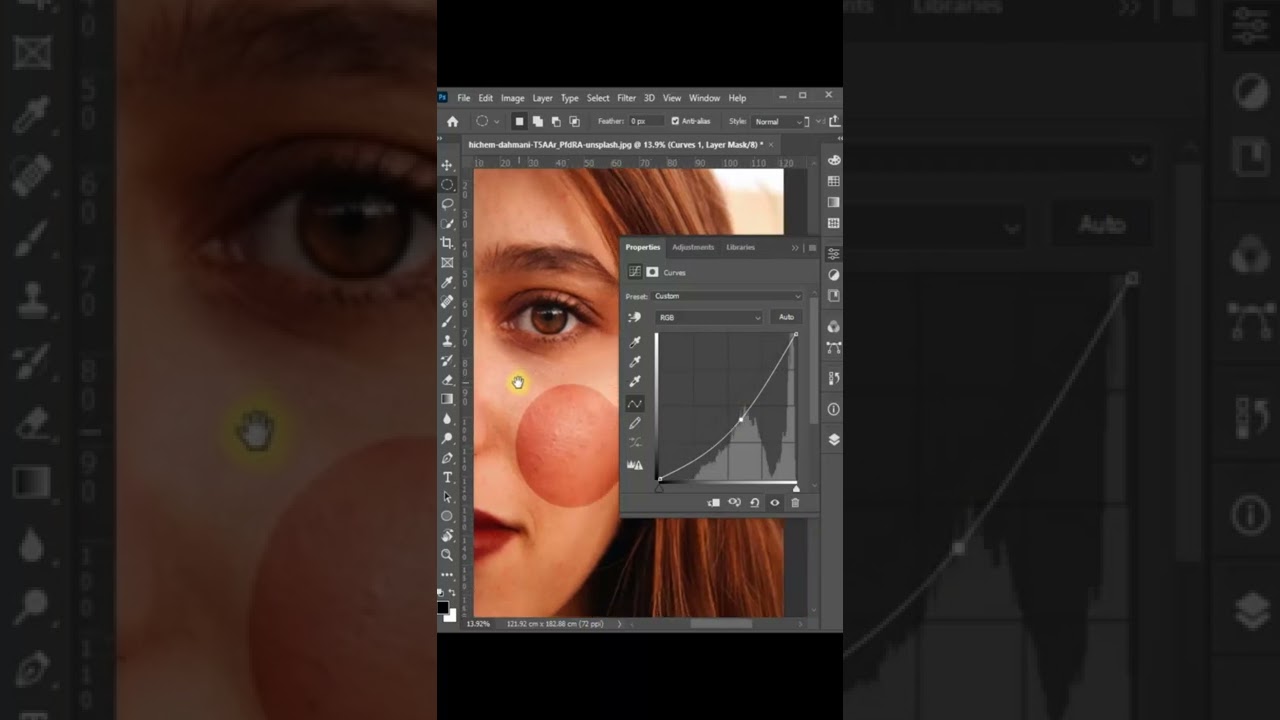Screen dimensions: 1280x720
Task: Open the Edit Toolbar three-dots button
Action: [447, 574]
